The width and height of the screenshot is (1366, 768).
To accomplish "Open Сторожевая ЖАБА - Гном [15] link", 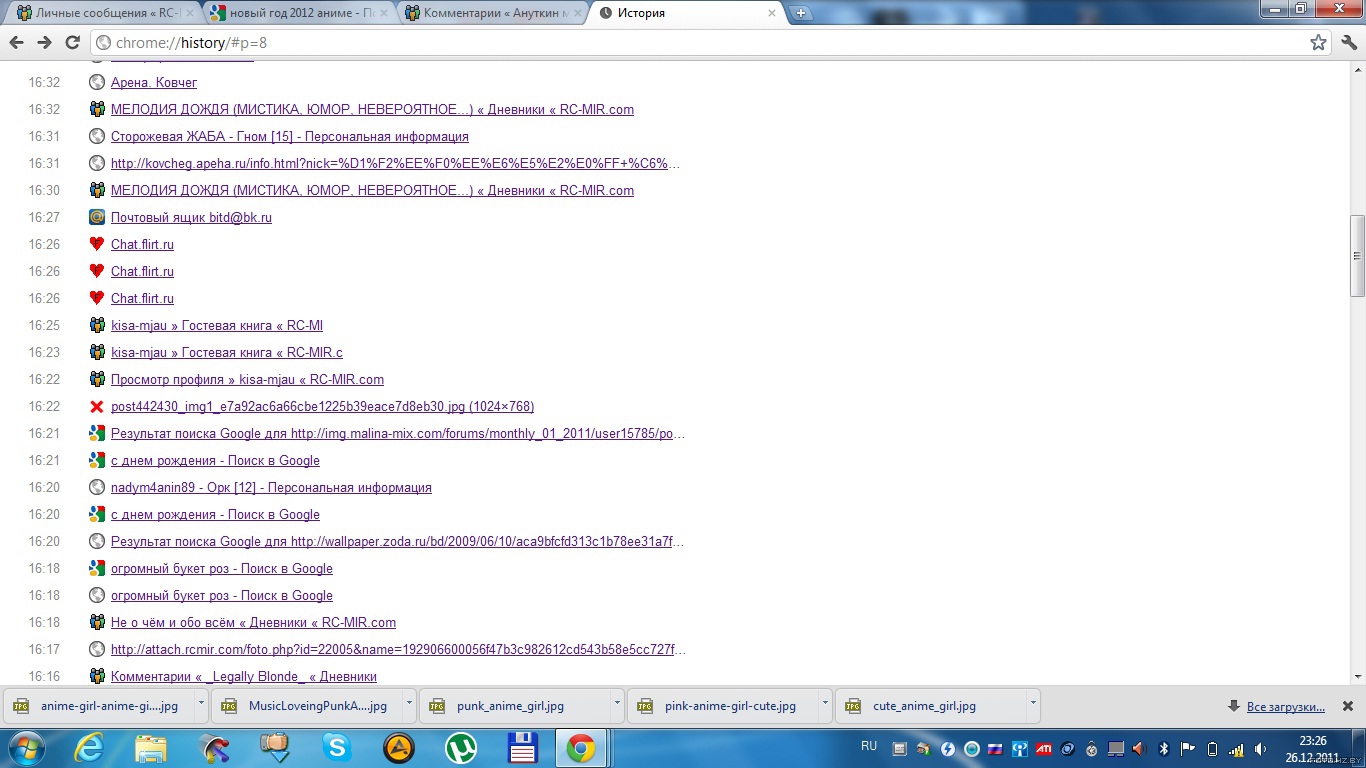I will coord(290,137).
